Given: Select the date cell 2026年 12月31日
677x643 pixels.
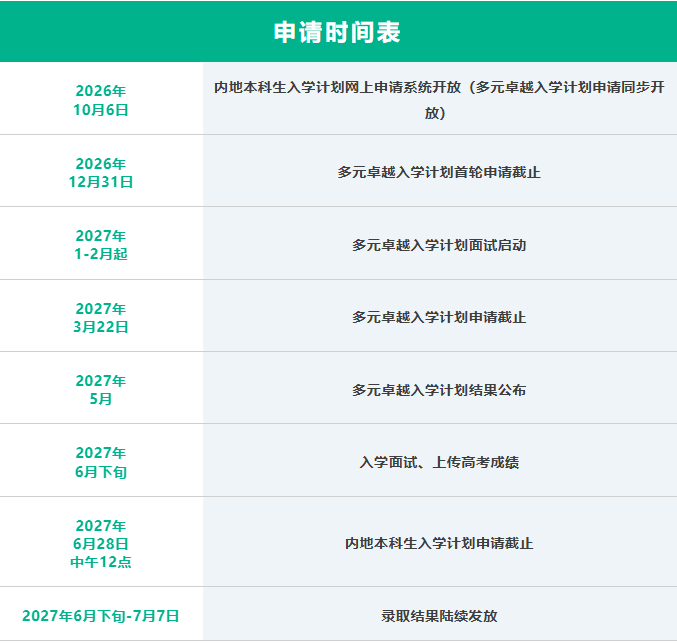Looking at the screenshot, I should (101, 173).
